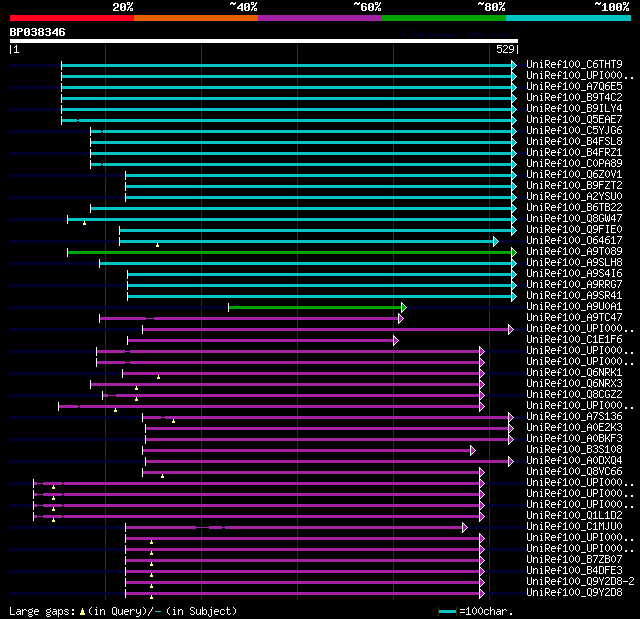The image size is (640, 619).
Task: Open hit UniRef100_B9T4C2
Action: 574,98
